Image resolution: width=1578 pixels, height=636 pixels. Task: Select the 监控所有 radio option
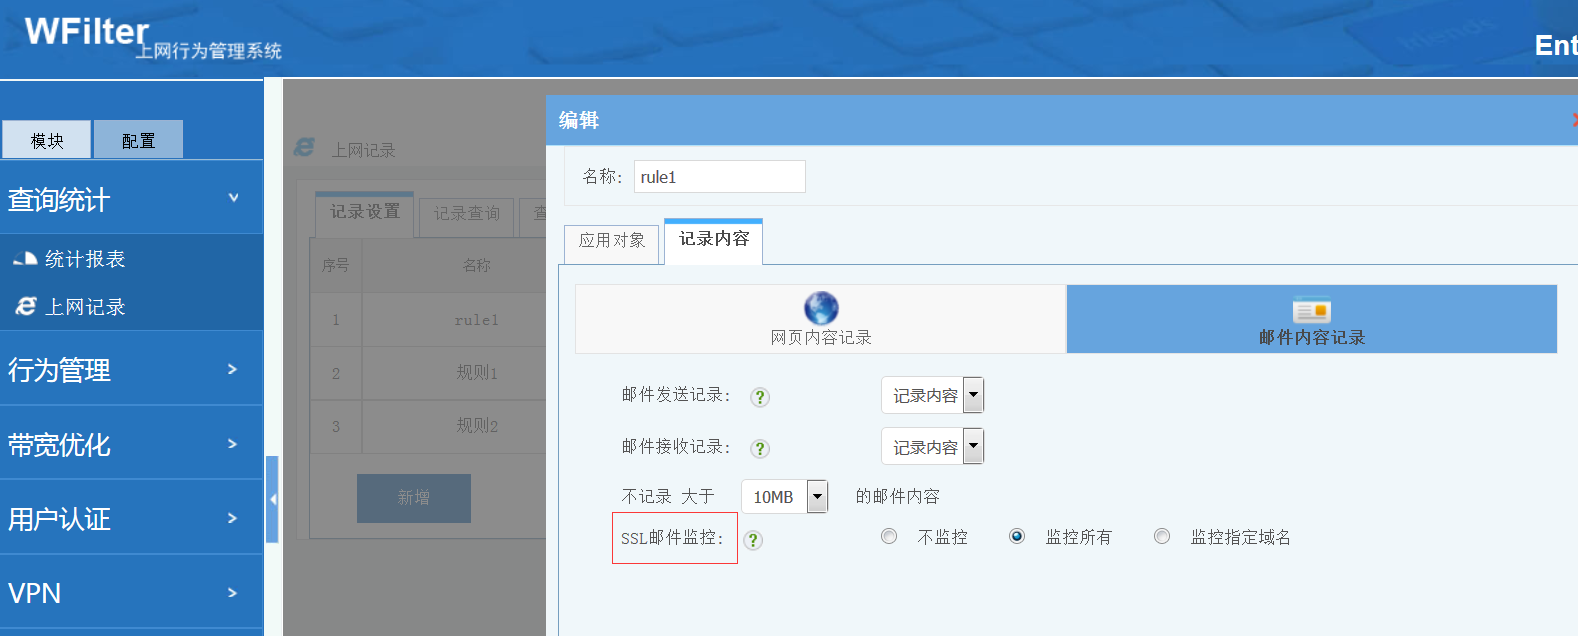[1017, 537]
